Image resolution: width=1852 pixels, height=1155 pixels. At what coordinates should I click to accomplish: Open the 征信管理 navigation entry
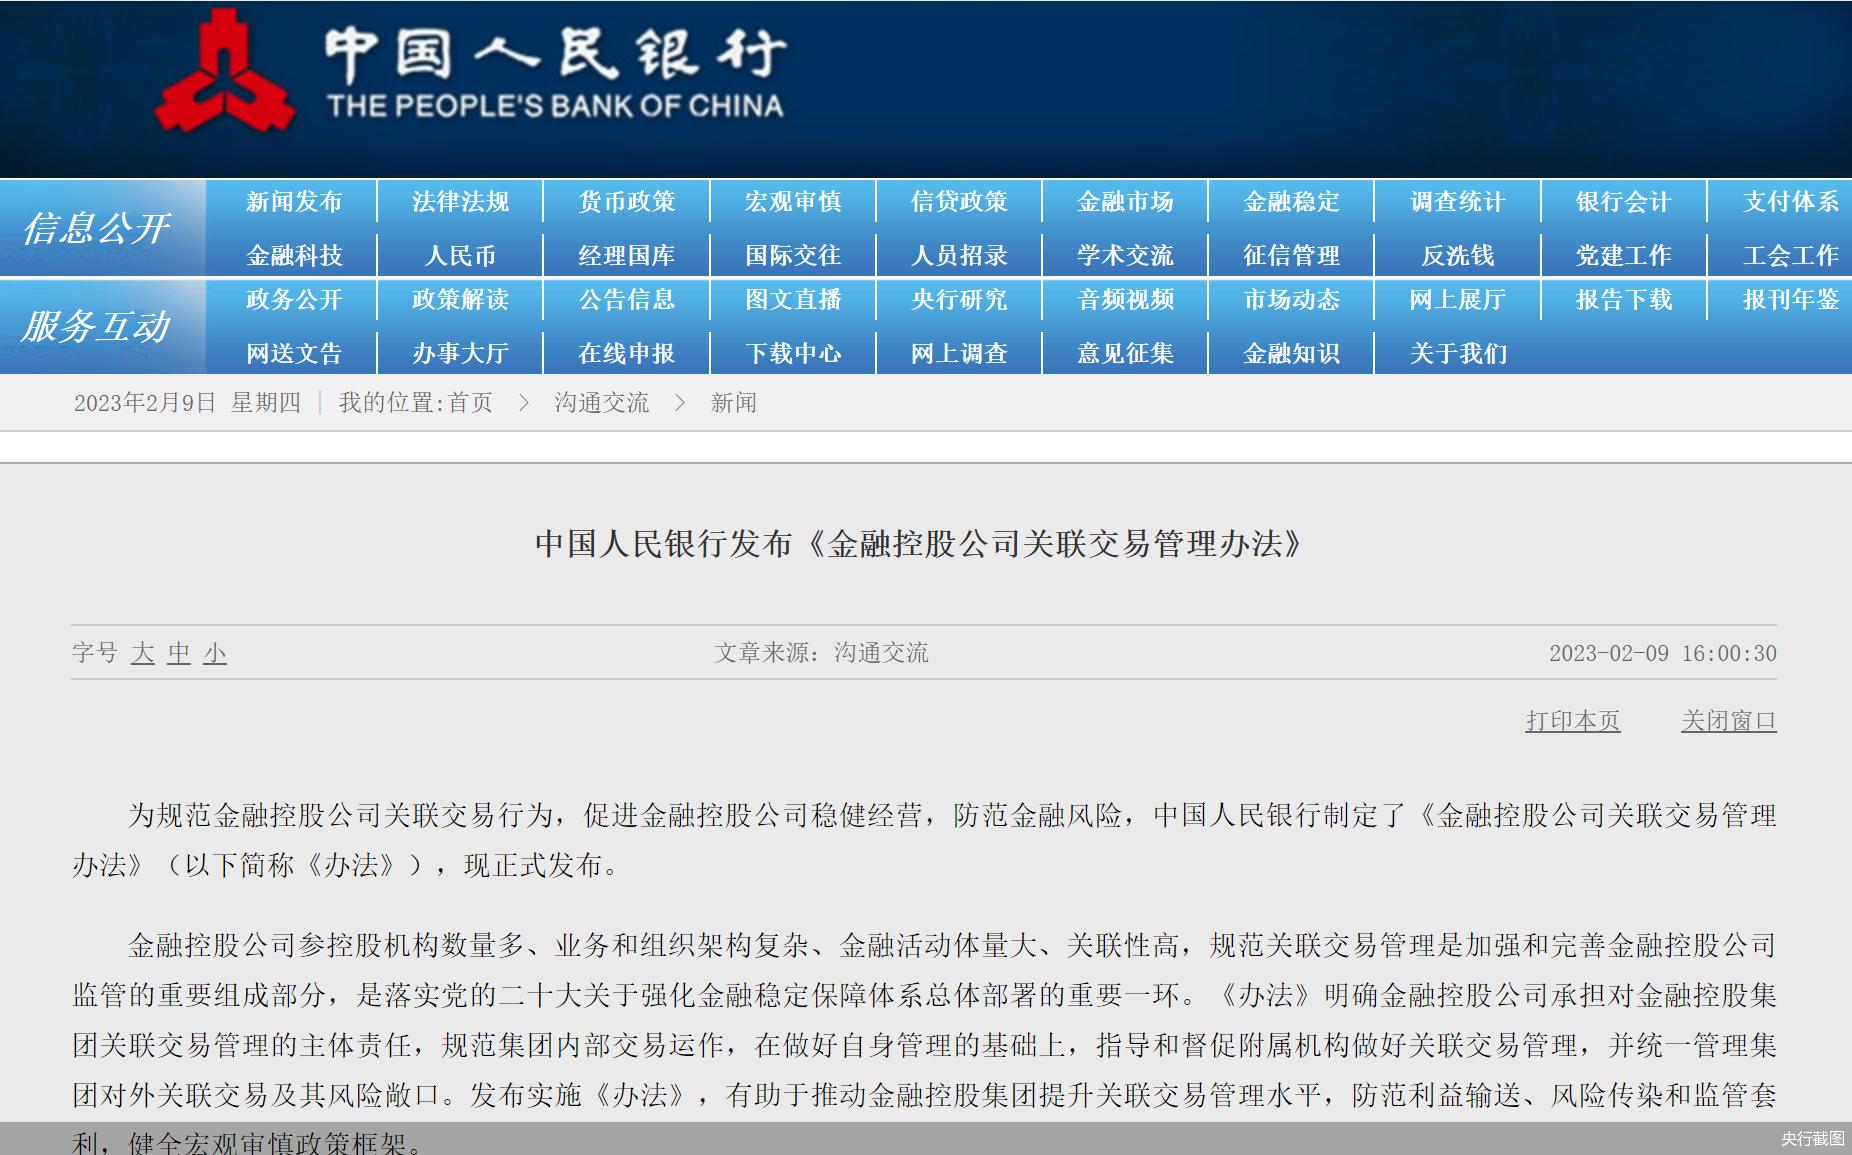[1291, 255]
